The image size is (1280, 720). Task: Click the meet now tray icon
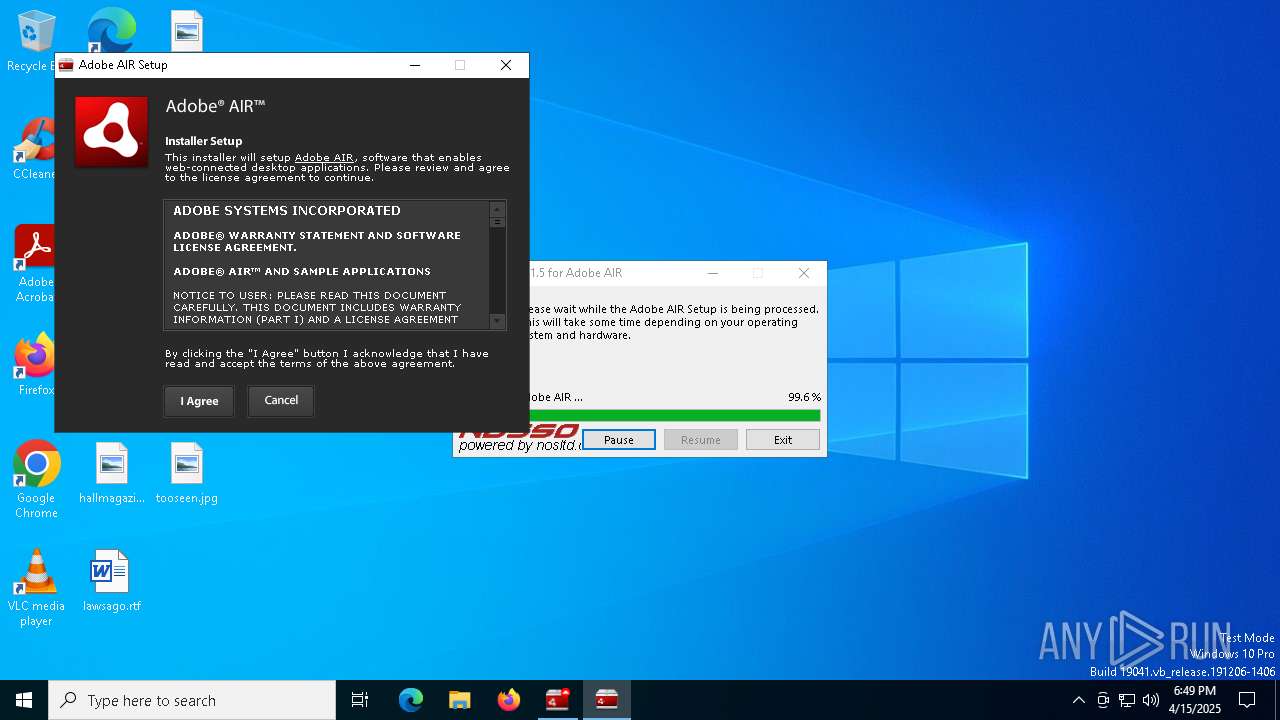pyautogui.click(x=1103, y=700)
